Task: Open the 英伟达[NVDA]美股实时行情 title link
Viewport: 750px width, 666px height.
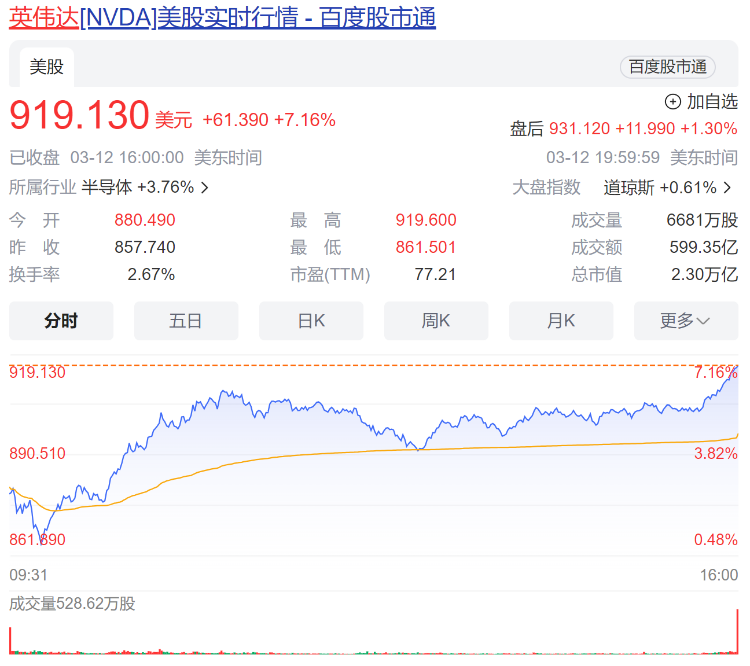Action: tap(222, 18)
